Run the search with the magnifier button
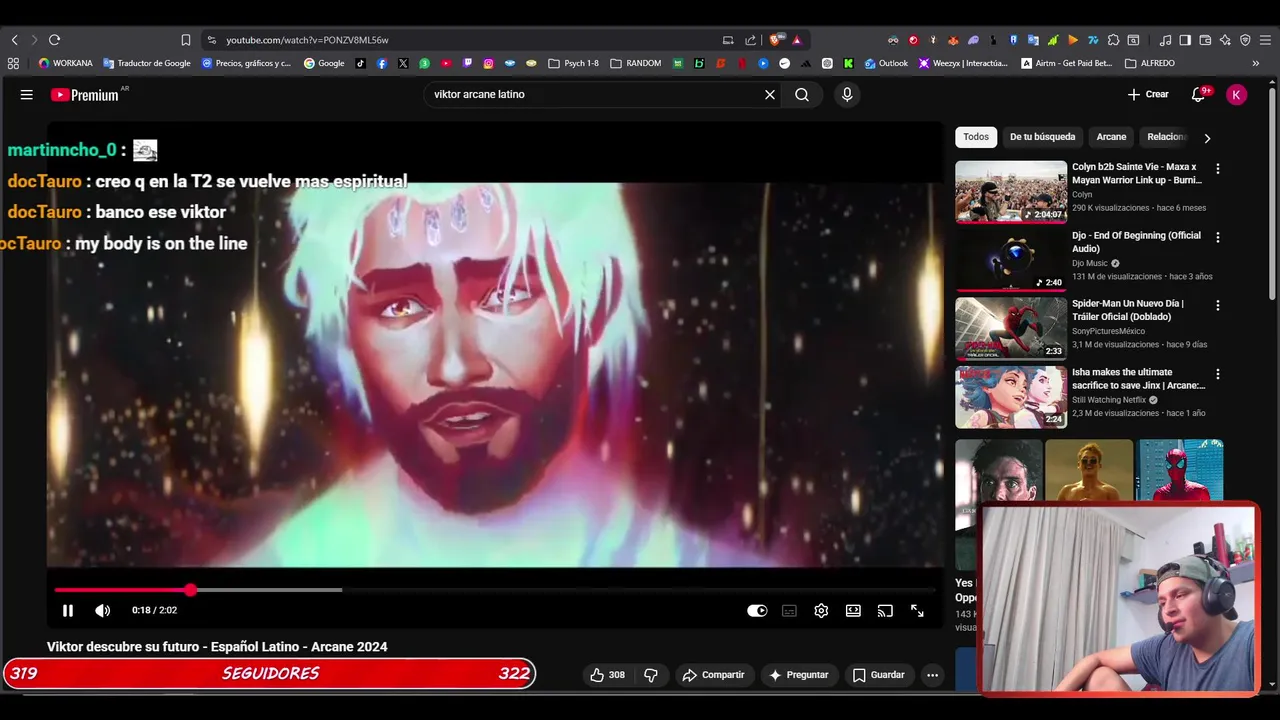The height and width of the screenshot is (720, 1280). tap(802, 94)
